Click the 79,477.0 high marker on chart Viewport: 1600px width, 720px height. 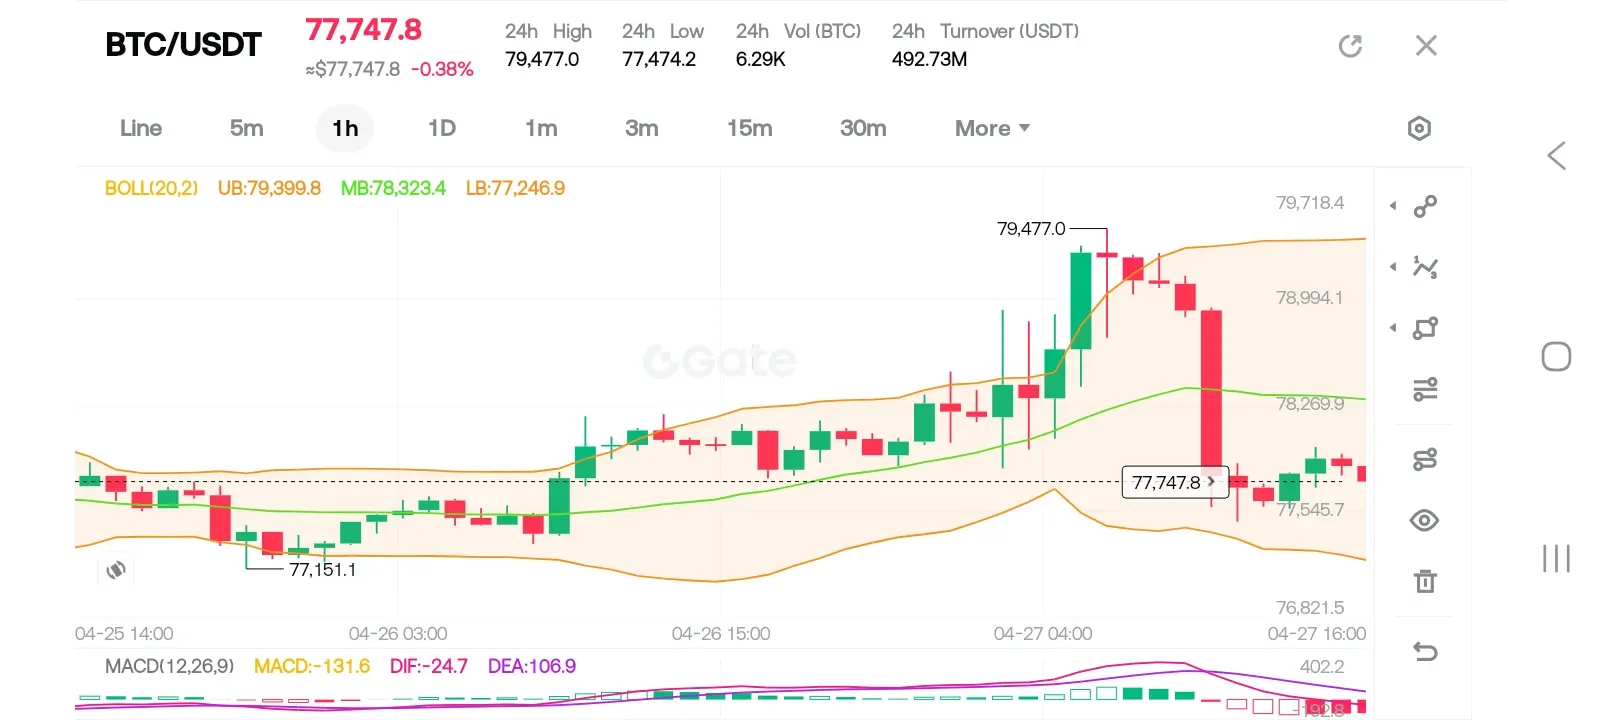coord(1031,229)
